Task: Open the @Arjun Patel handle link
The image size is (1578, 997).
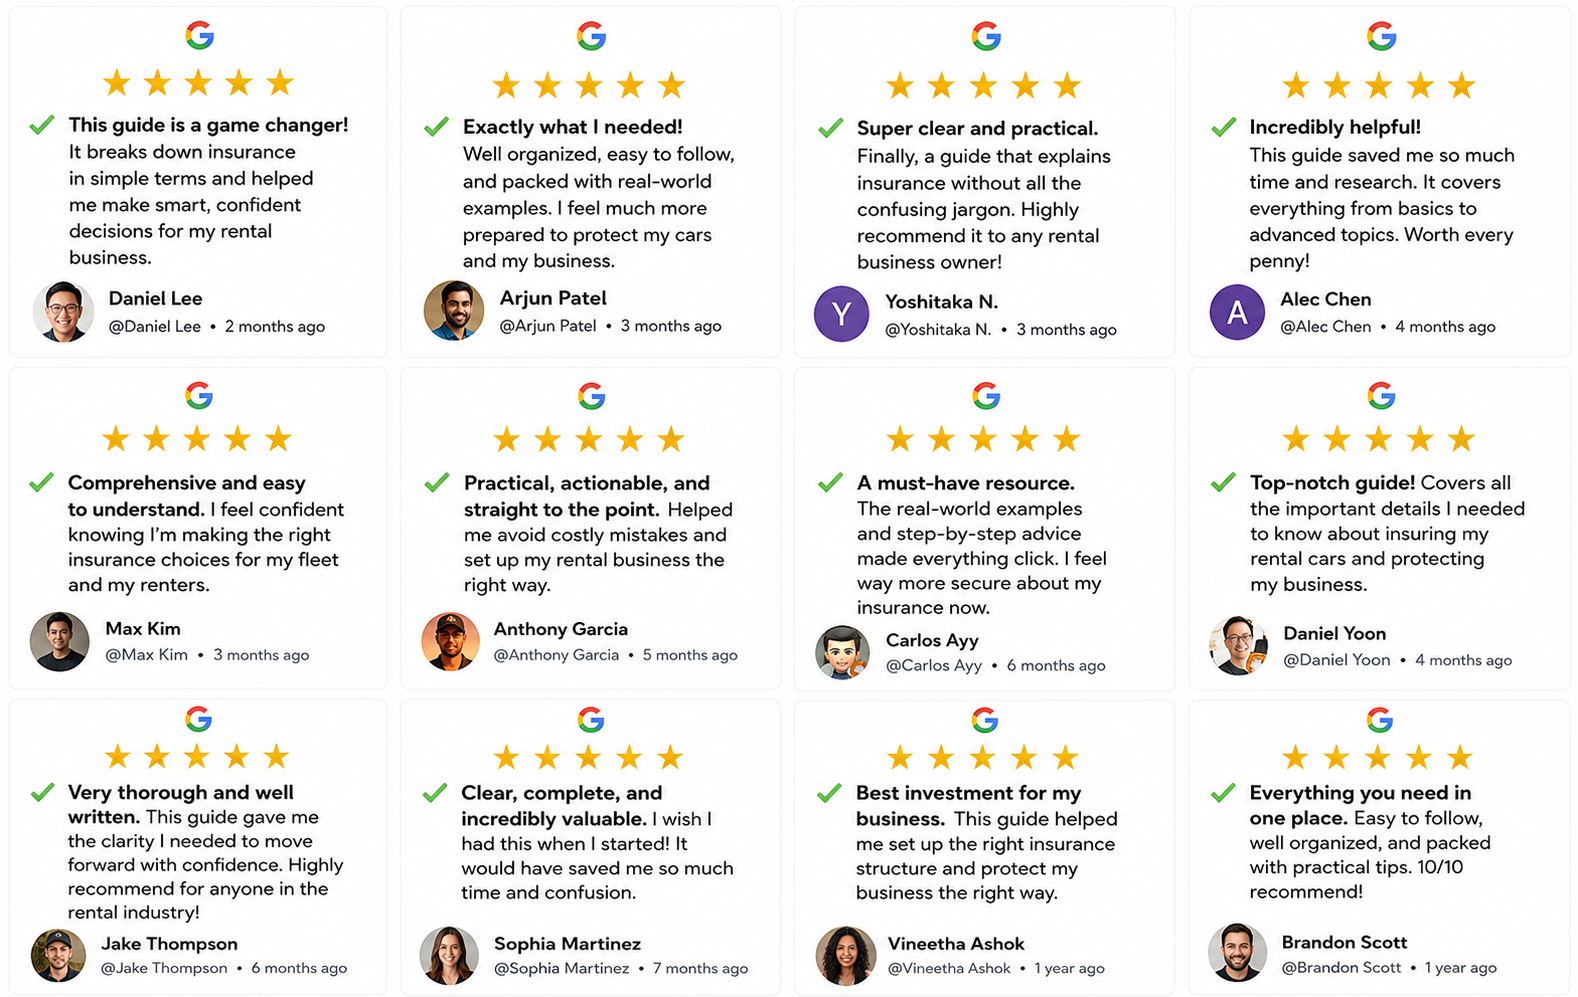Action: pyautogui.click(x=548, y=326)
